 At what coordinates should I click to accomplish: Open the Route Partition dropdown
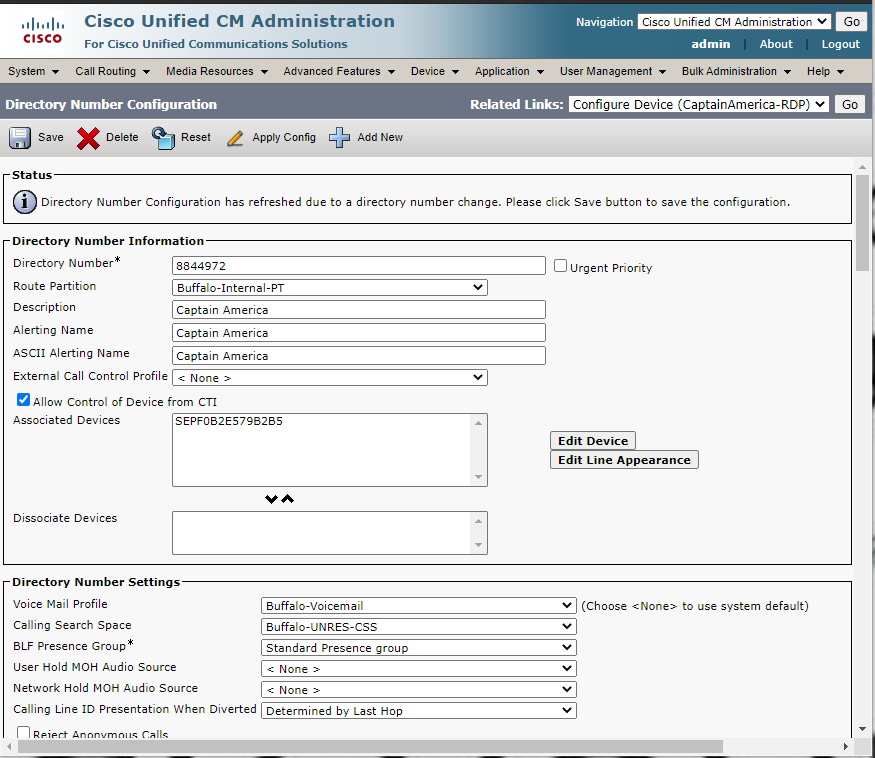click(x=330, y=287)
